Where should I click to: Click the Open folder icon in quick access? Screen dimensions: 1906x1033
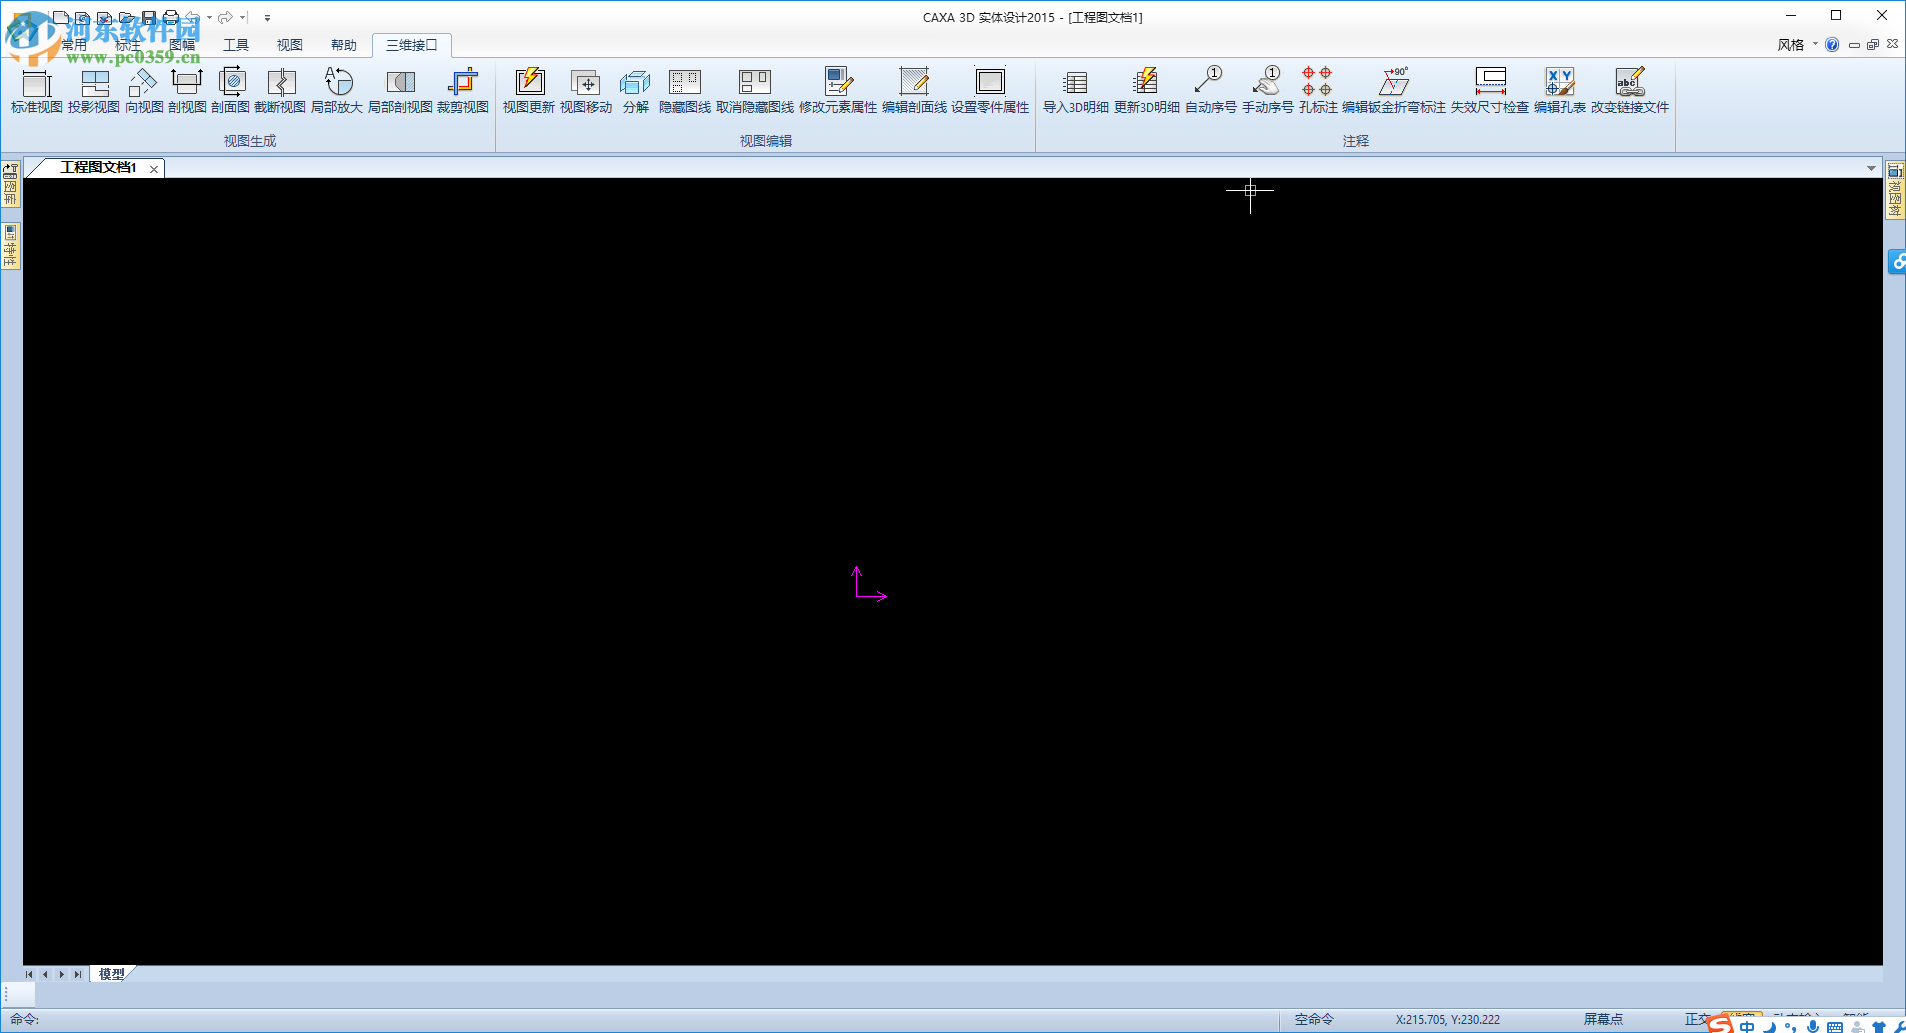point(127,17)
